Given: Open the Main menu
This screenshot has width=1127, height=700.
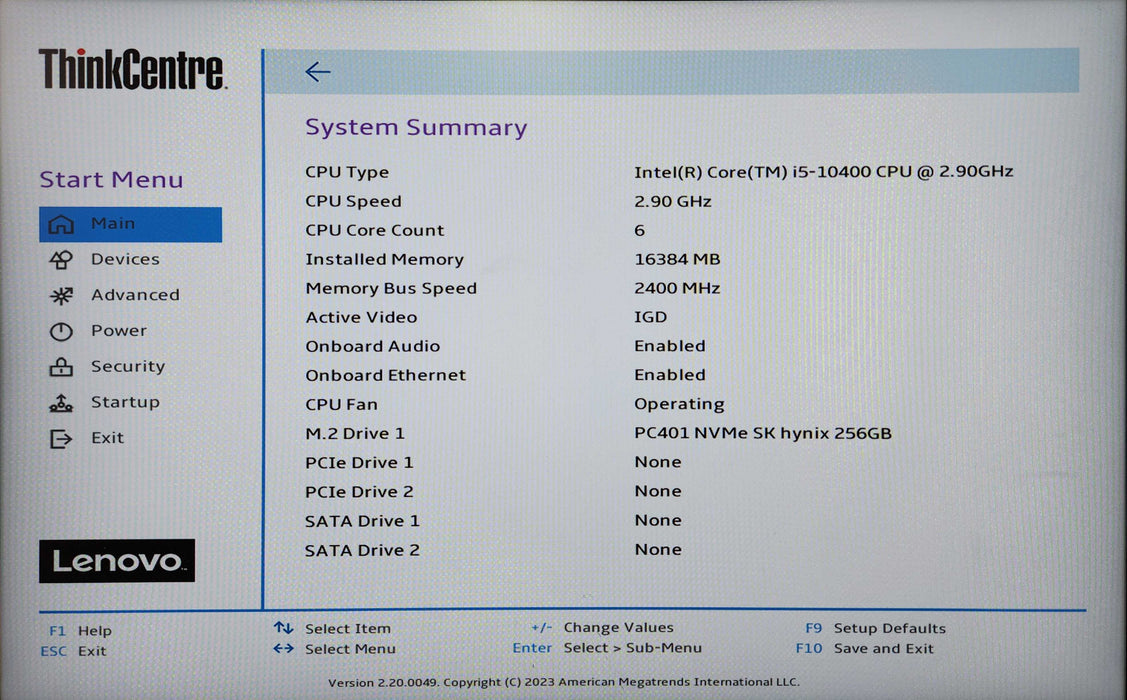Looking at the screenshot, I should [x=130, y=224].
